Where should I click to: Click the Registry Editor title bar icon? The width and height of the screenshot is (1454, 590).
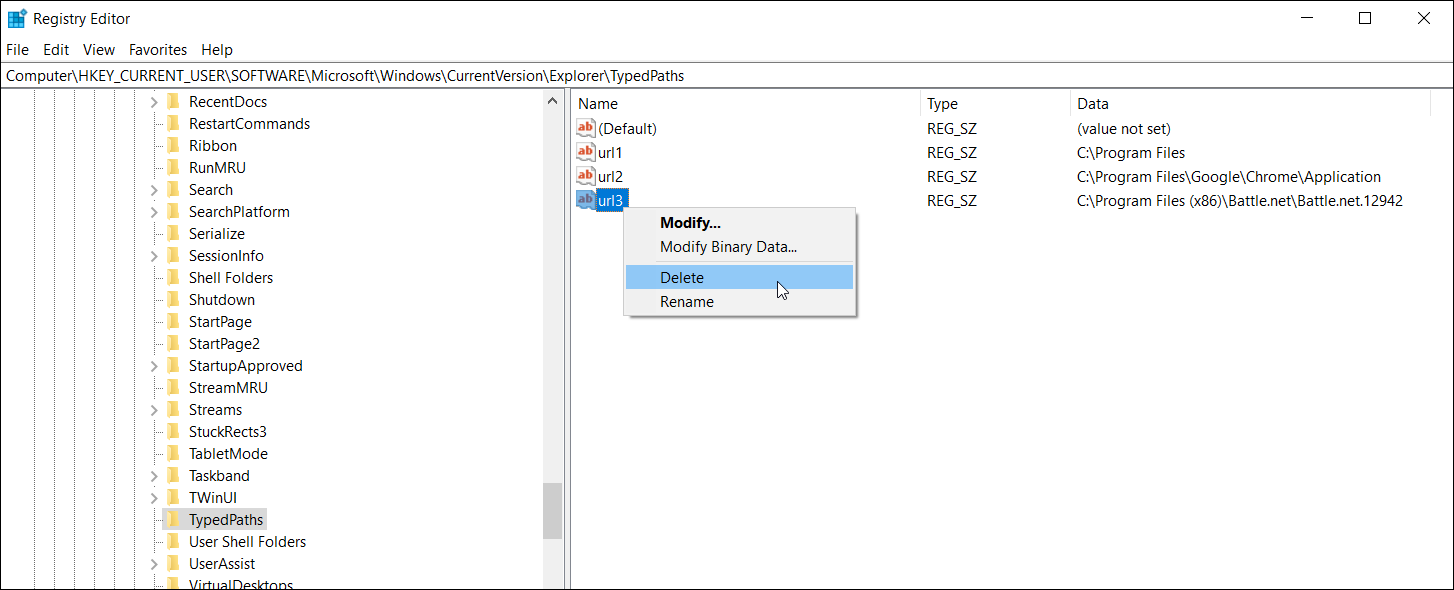click(16, 18)
